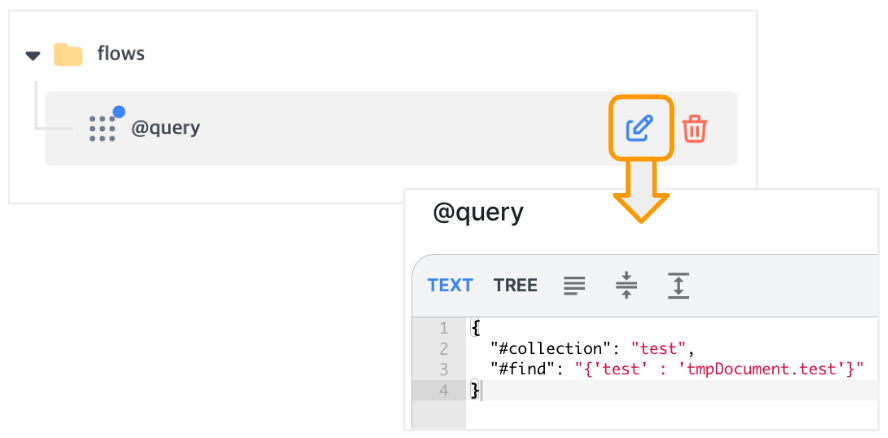Select the yellow flows folder icon
888x438 pixels.
coord(68,55)
